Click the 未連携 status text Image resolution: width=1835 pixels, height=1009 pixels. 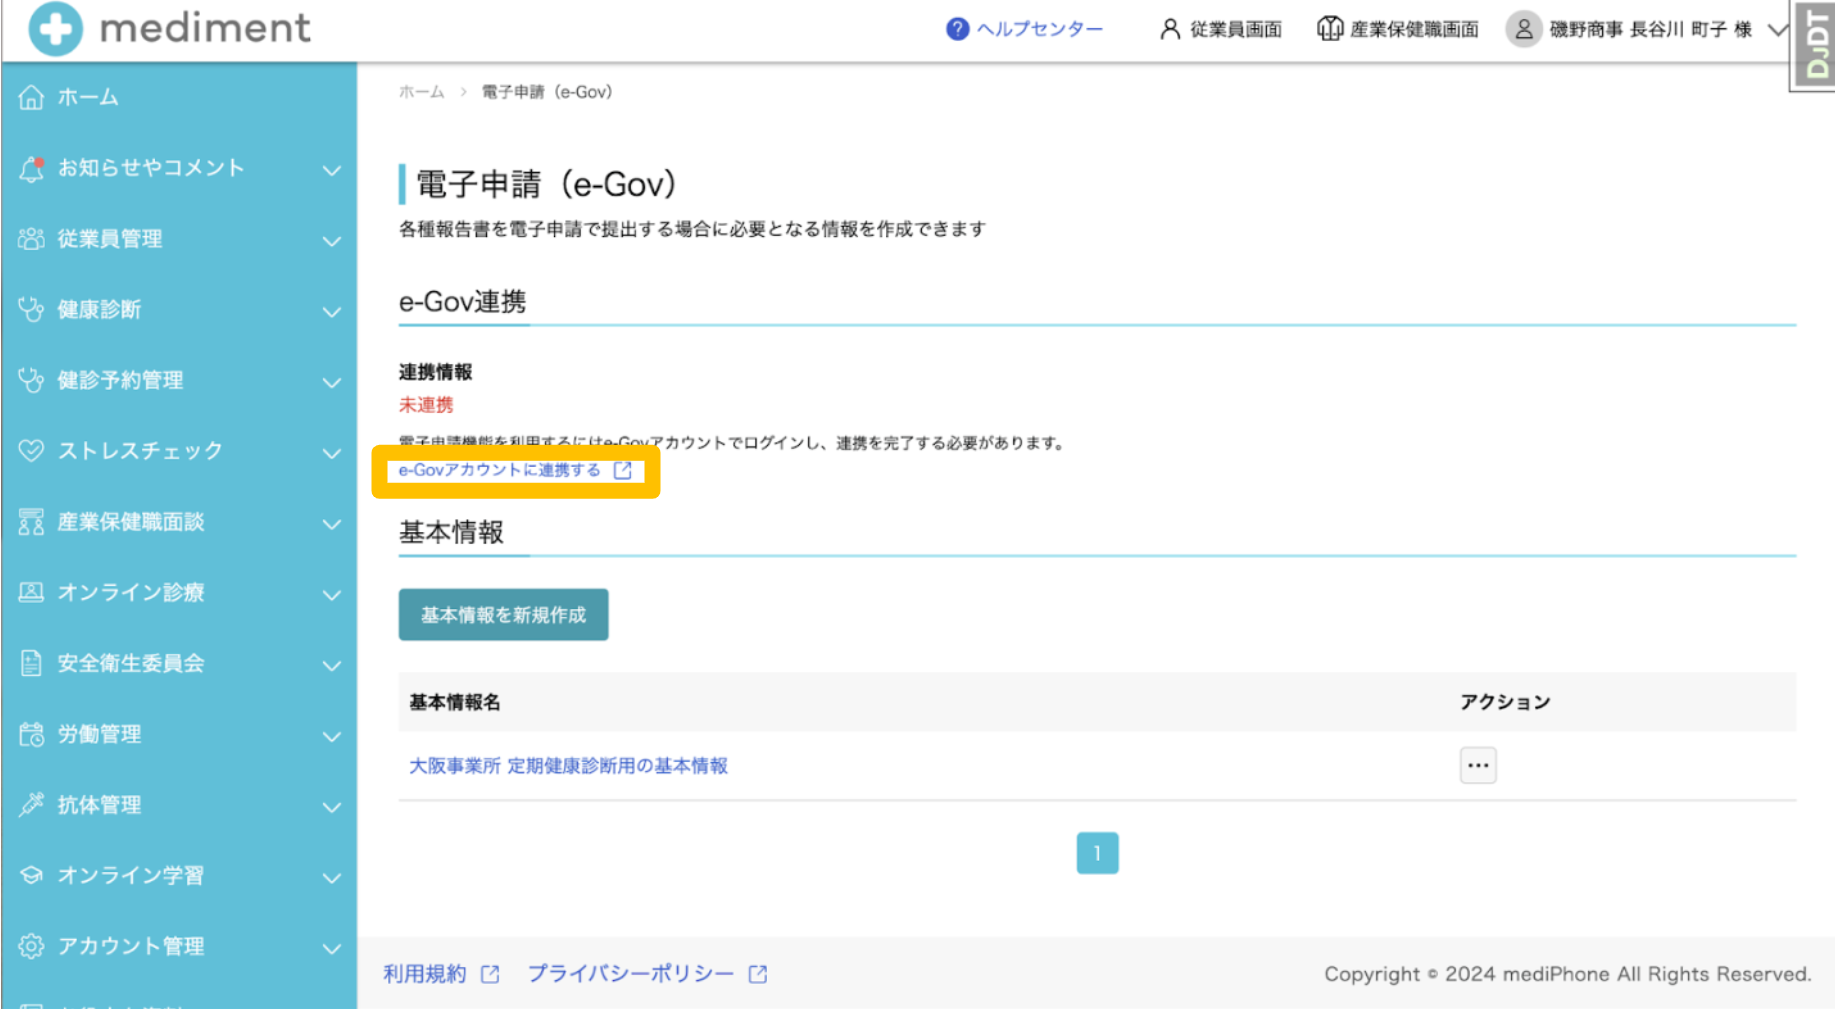(426, 405)
